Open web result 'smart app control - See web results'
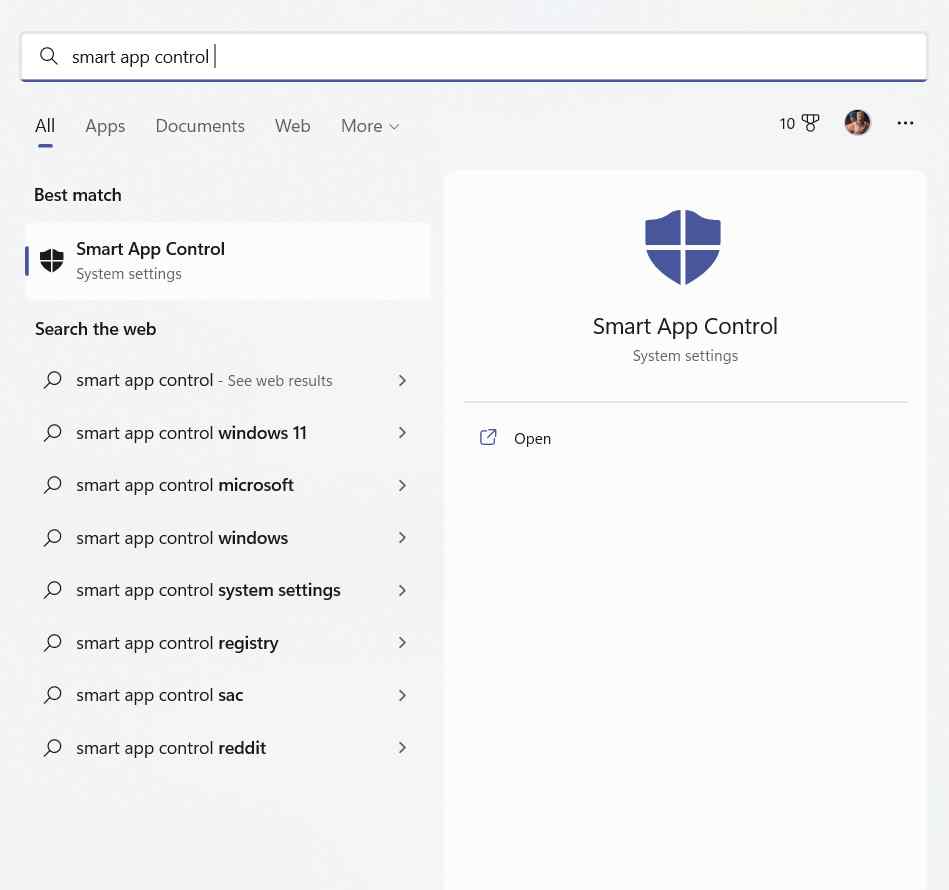Viewport: 949px width, 890px height. point(228,381)
